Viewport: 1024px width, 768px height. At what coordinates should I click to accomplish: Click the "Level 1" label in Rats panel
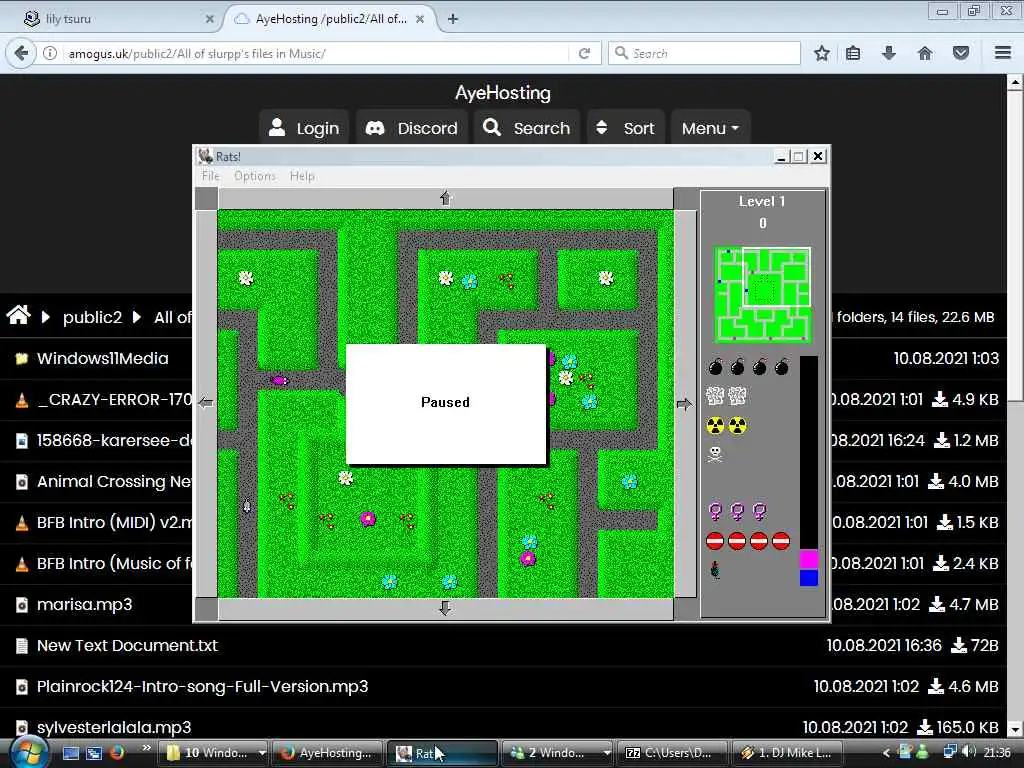761,201
